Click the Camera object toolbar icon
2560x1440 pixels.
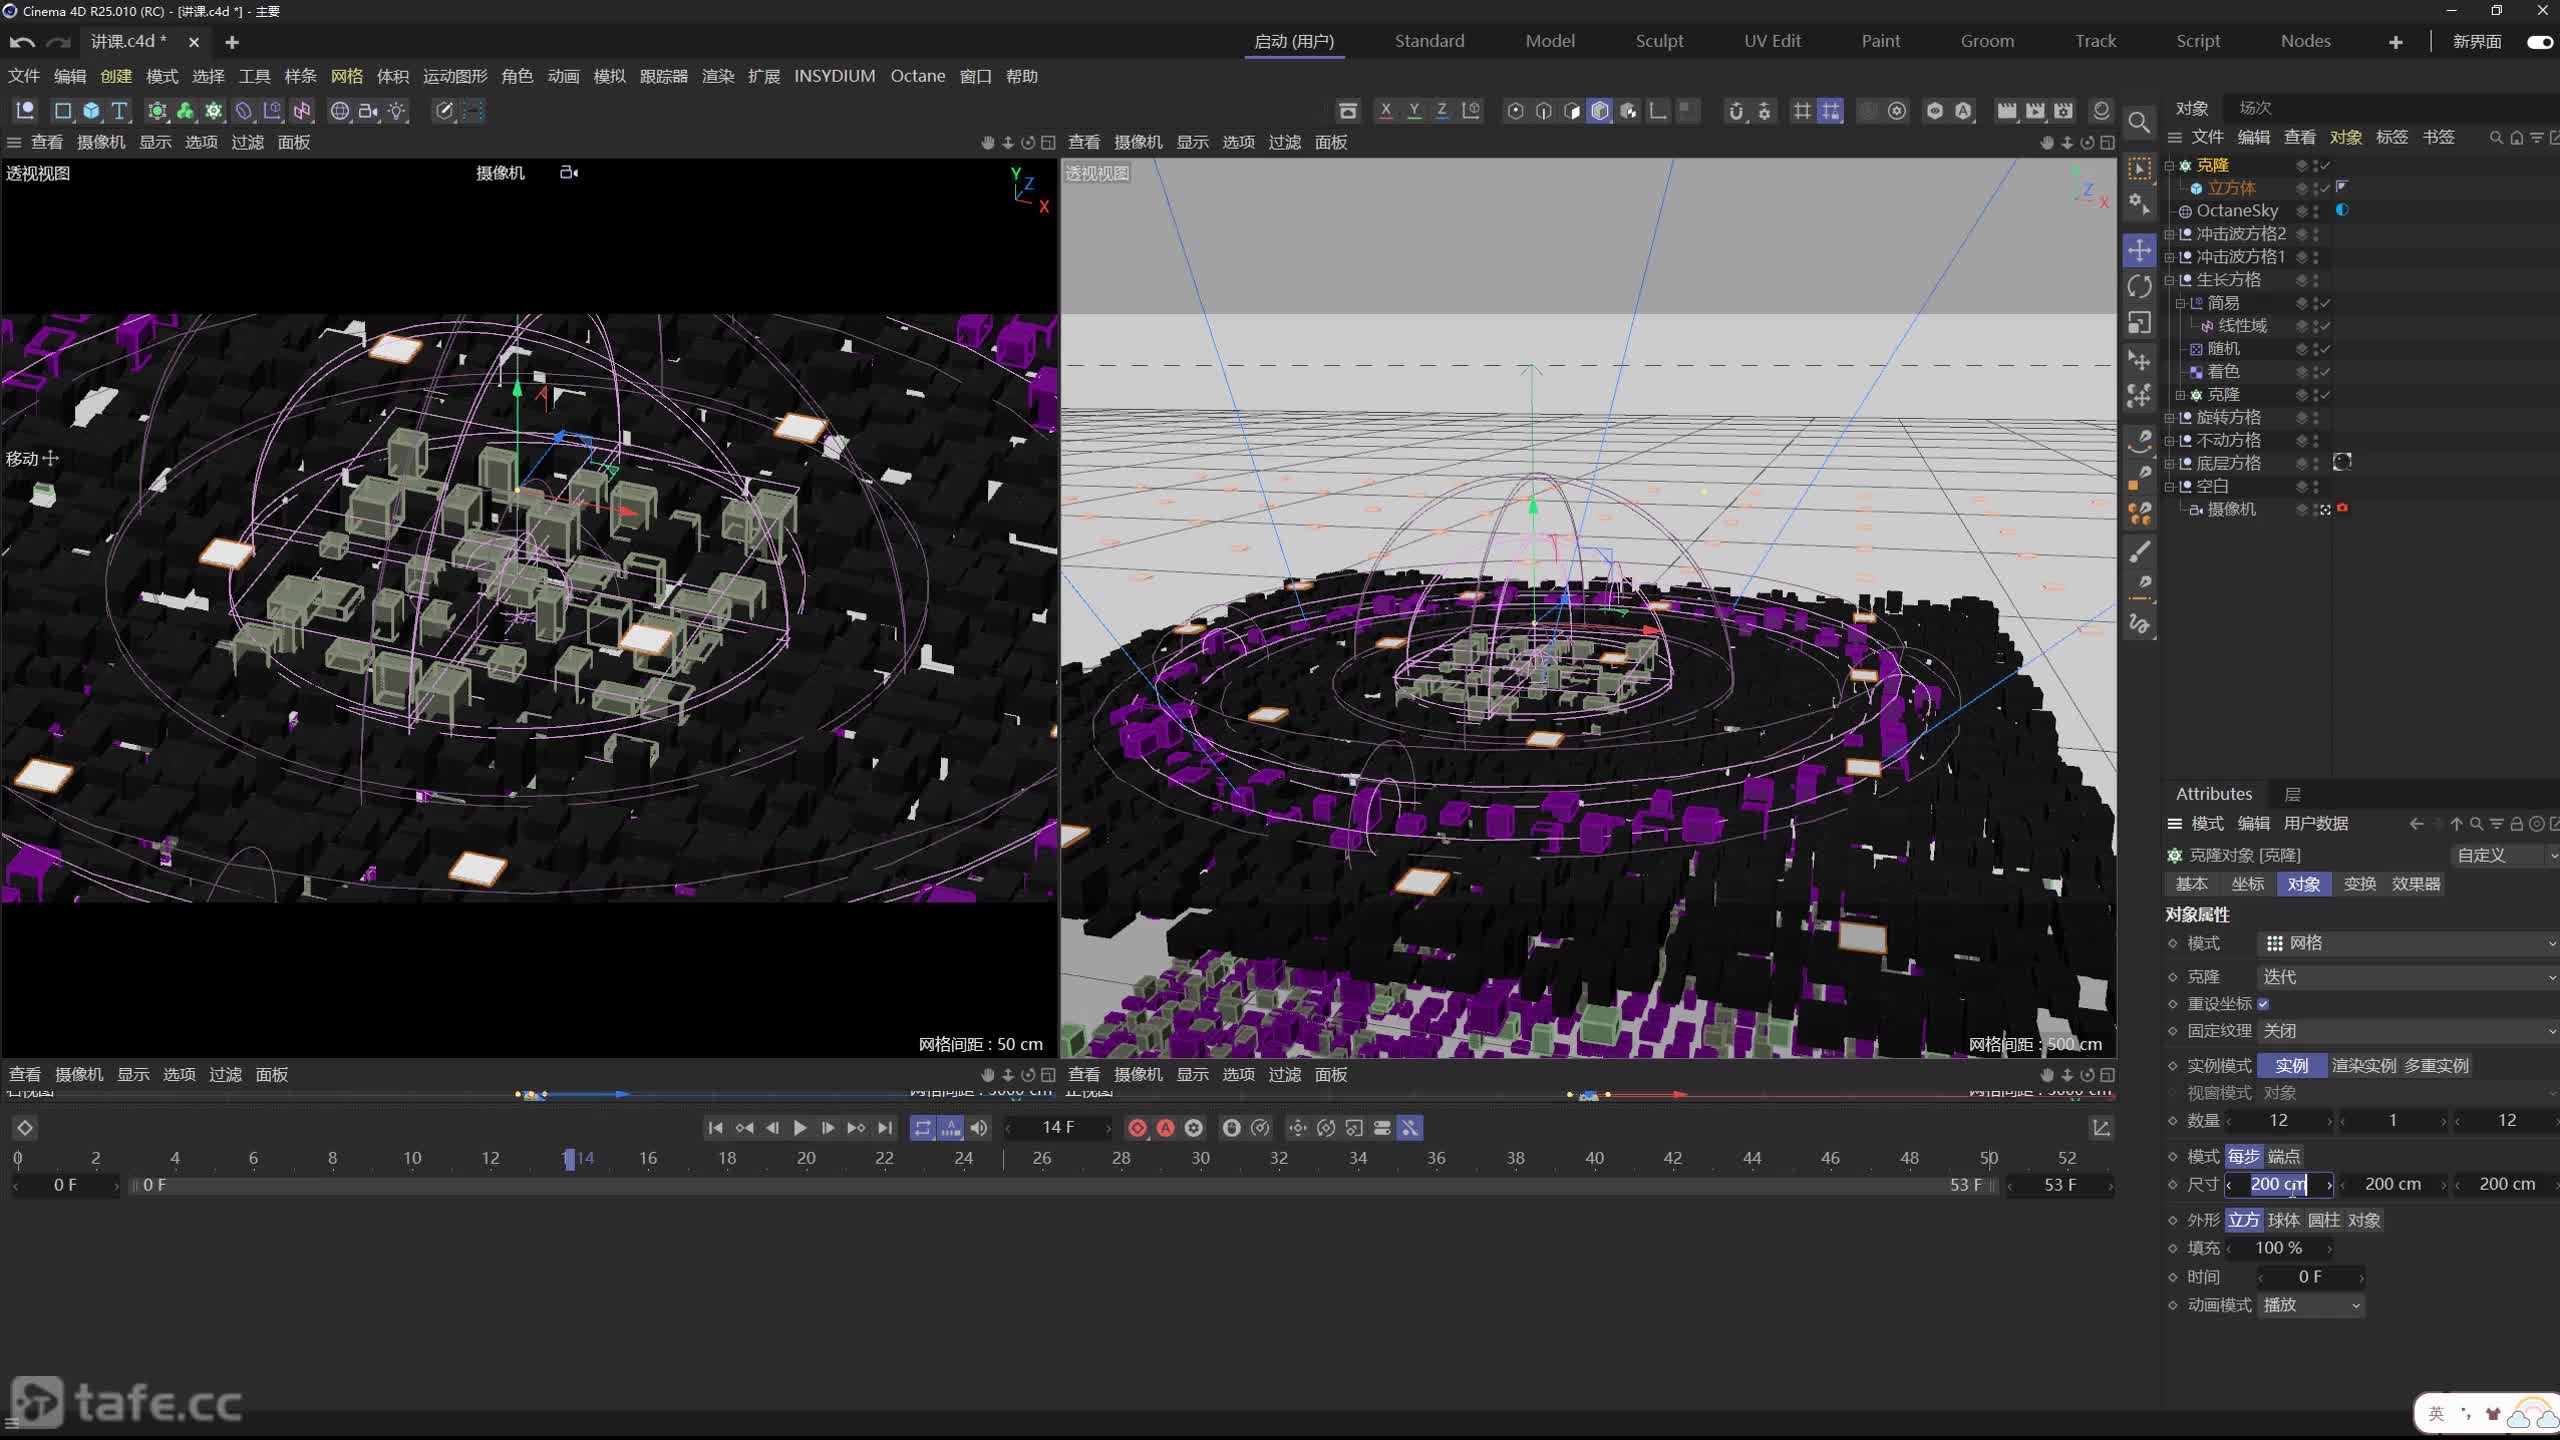[368, 111]
